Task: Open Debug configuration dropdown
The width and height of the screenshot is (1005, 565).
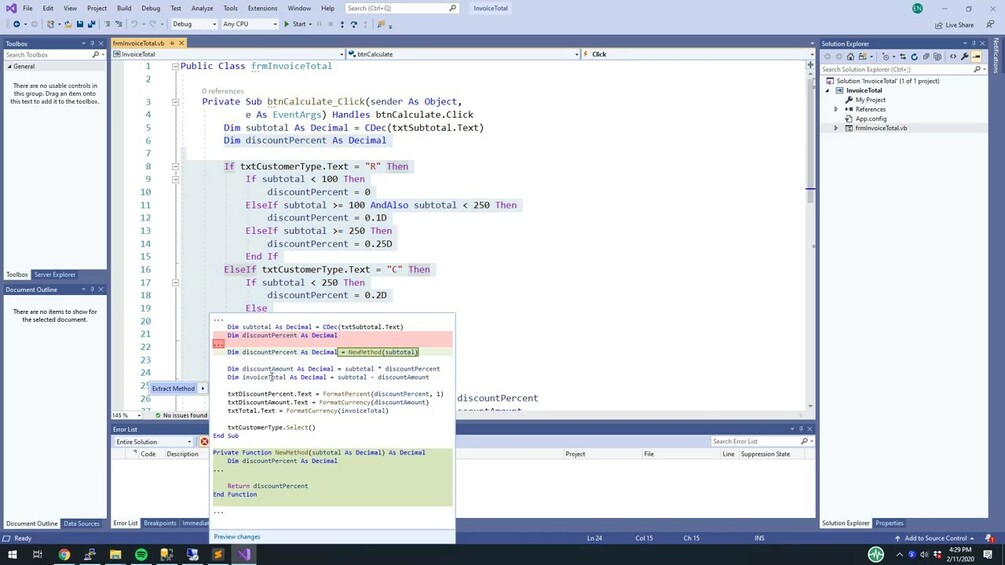Action: pyautogui.click(x=194, y=24)
